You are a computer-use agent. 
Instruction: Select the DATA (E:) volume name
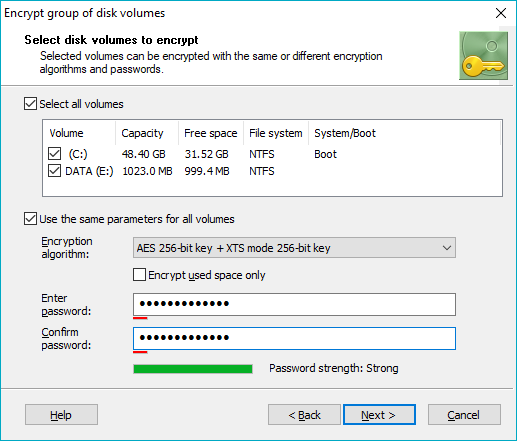pyautogui.click(x=89, y=171)
